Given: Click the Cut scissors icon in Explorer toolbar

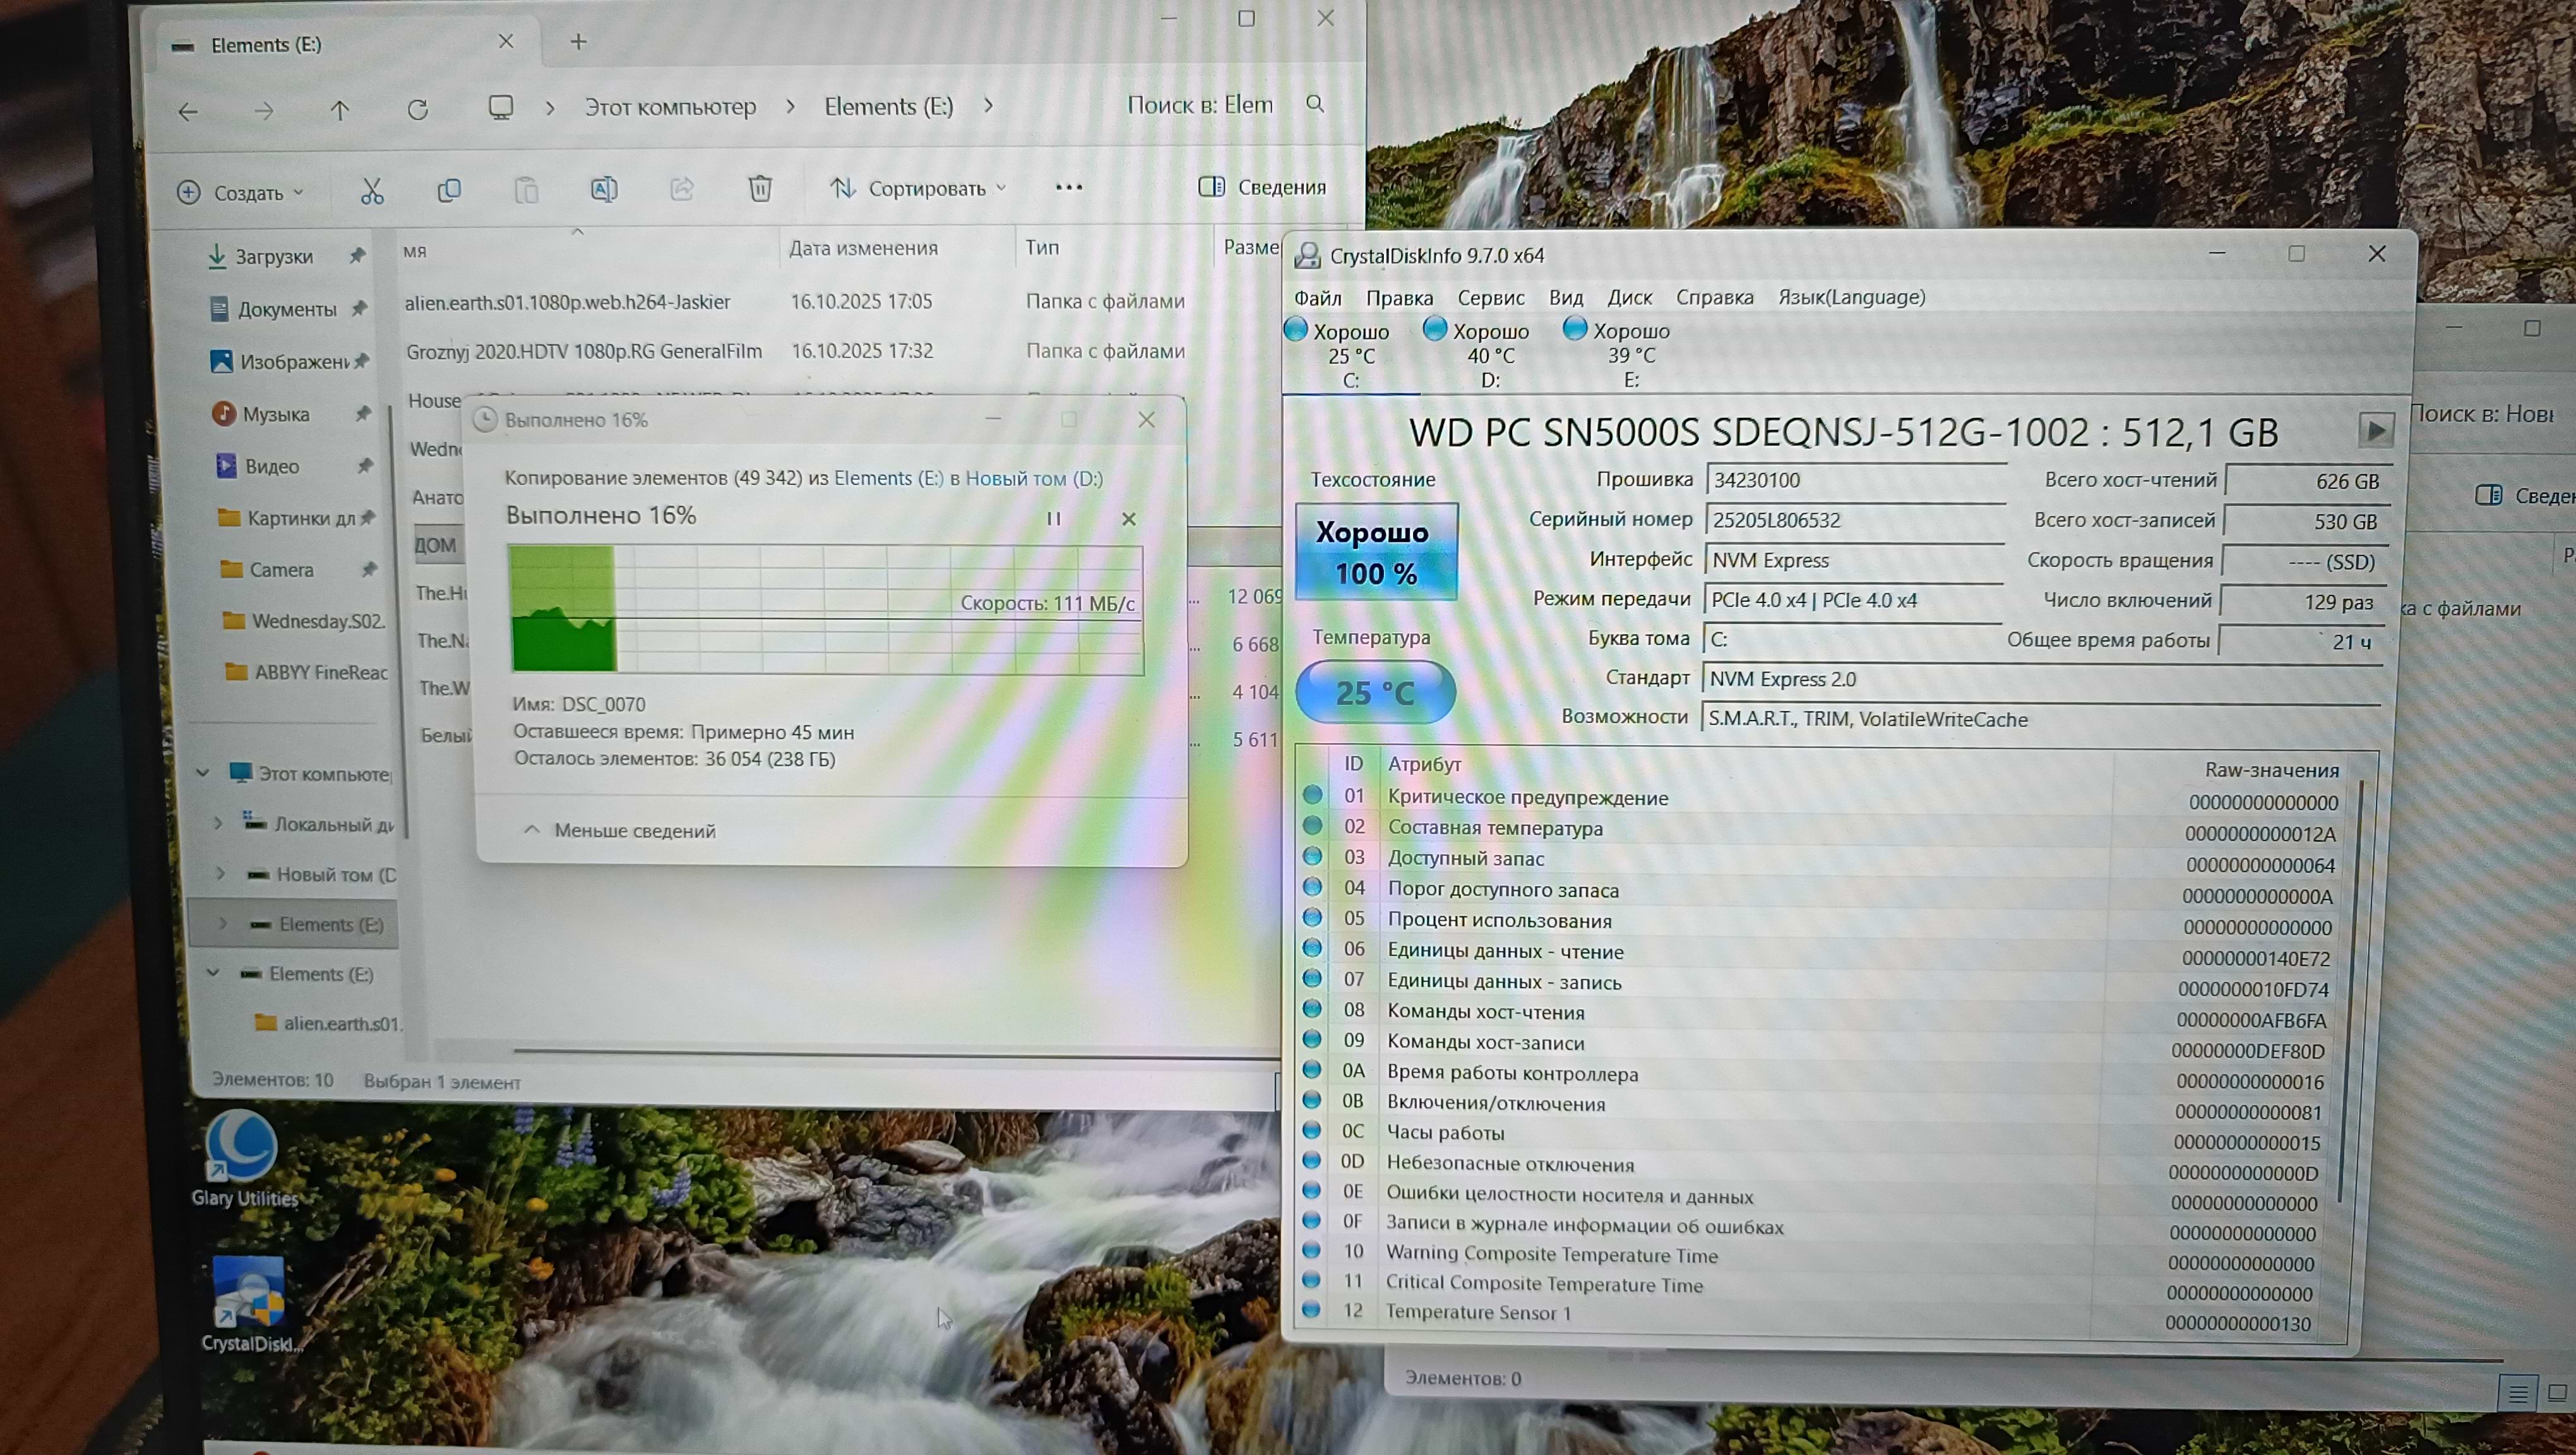Looking at the screenshot, I should (372, 190).
